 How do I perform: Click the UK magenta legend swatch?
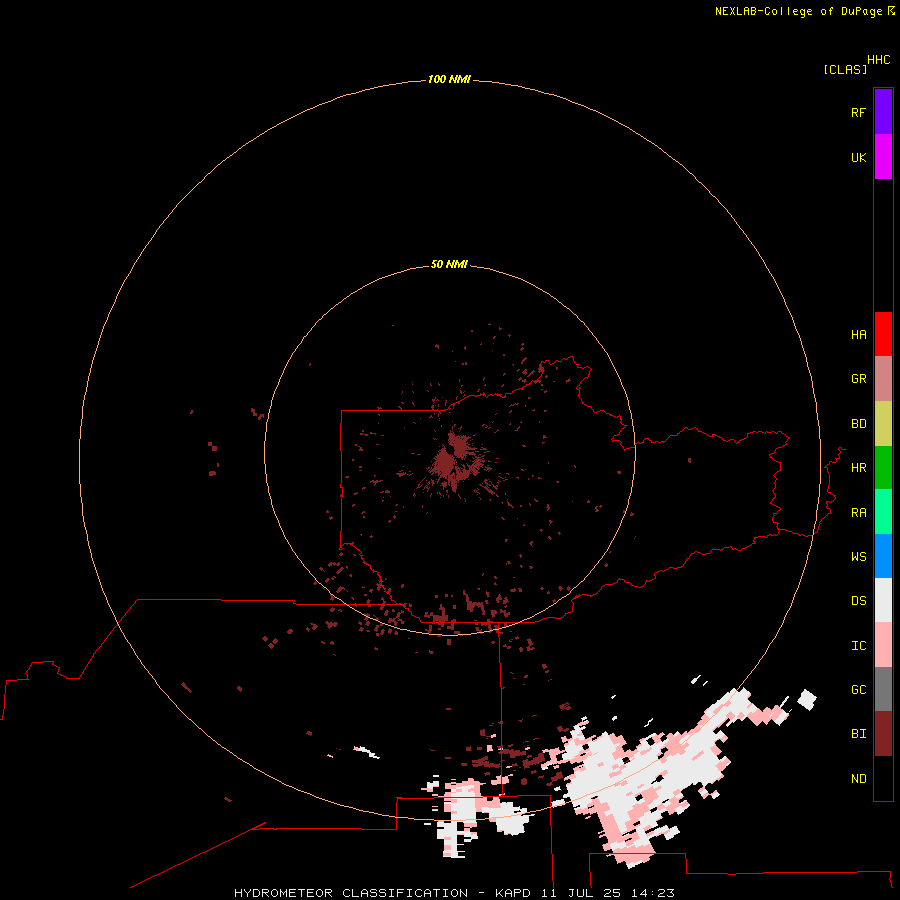tap(883, 157)
